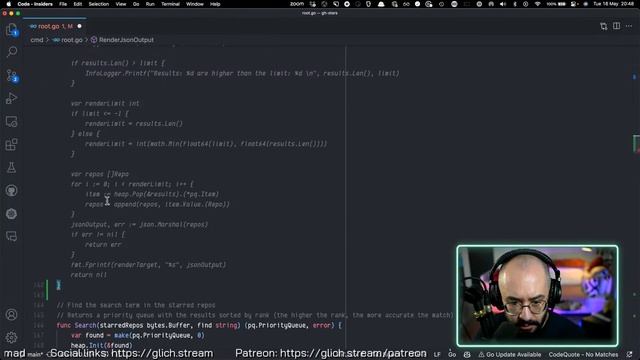This screenshot has height=360, width=640.
Task: Click the Go language mode status item
Action: tap(452, 355)
